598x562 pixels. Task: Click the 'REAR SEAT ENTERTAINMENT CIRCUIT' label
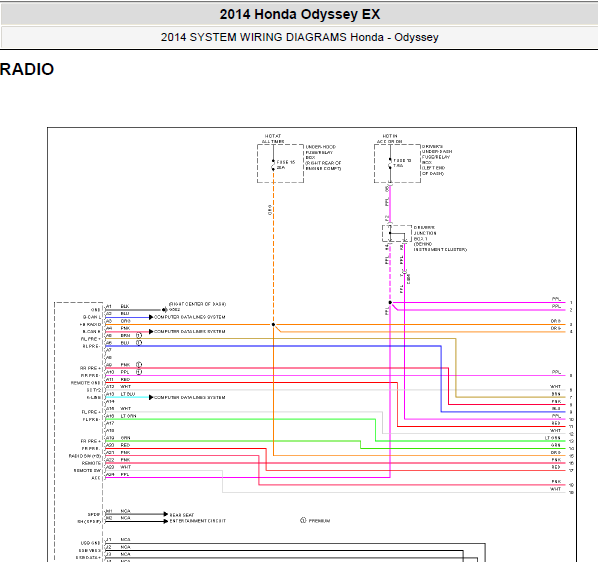pyautogui.click(x=198, y=518)
